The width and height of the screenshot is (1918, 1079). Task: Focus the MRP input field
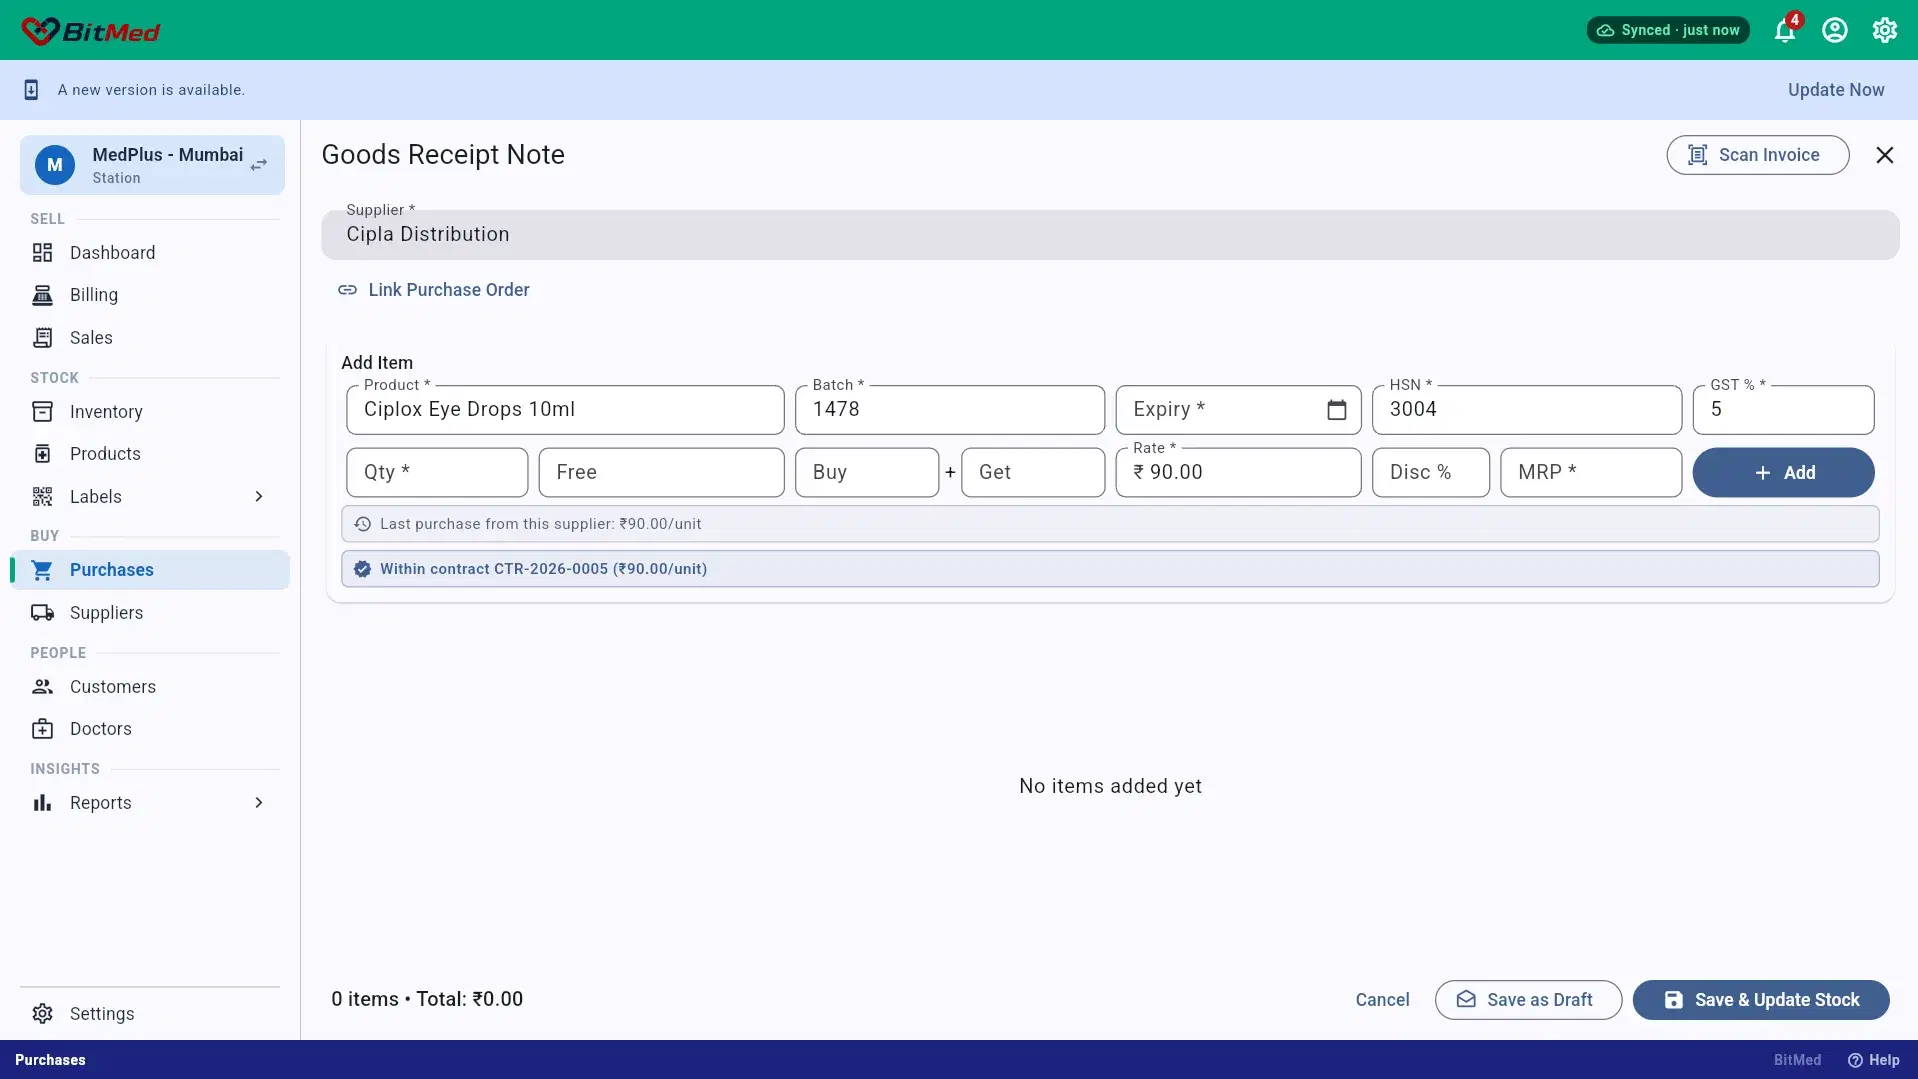coord(1590,473)
